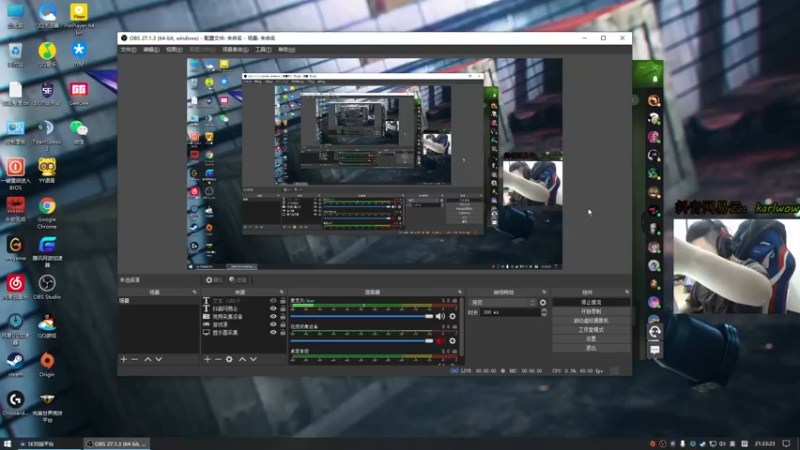
Task: Open the 帮助(H) Help menu
Action: 287,49
